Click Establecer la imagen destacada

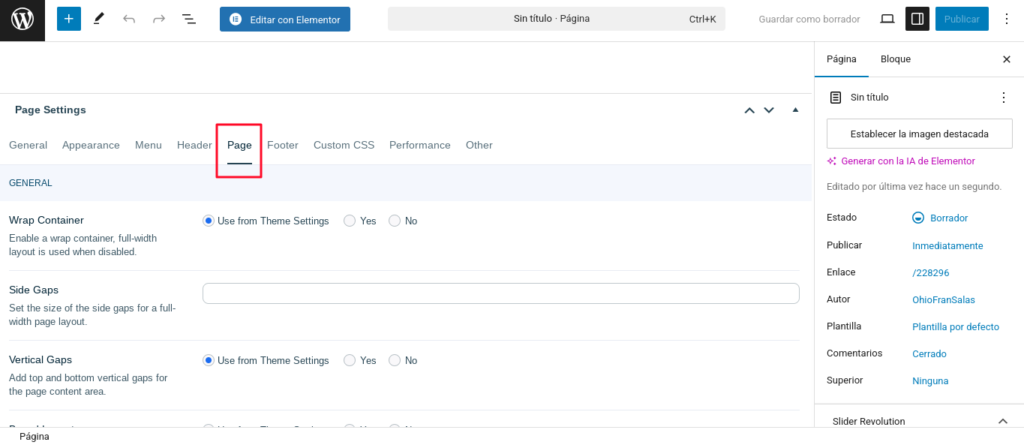coord(920,134)
